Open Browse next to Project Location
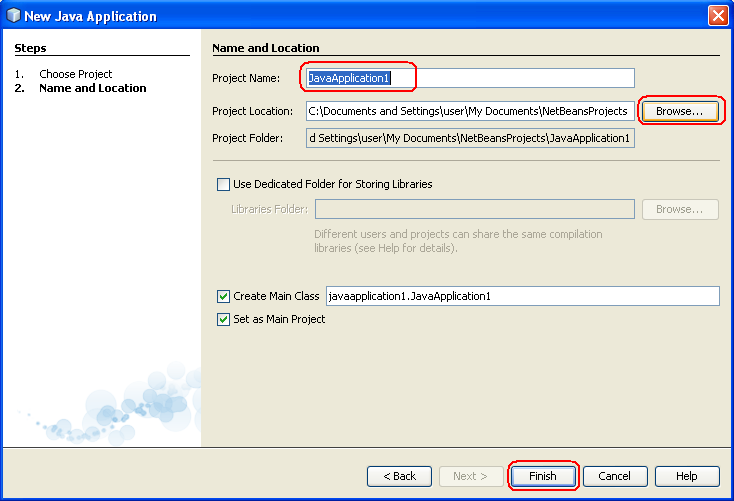The image size is (734, 501). [680, 111]
